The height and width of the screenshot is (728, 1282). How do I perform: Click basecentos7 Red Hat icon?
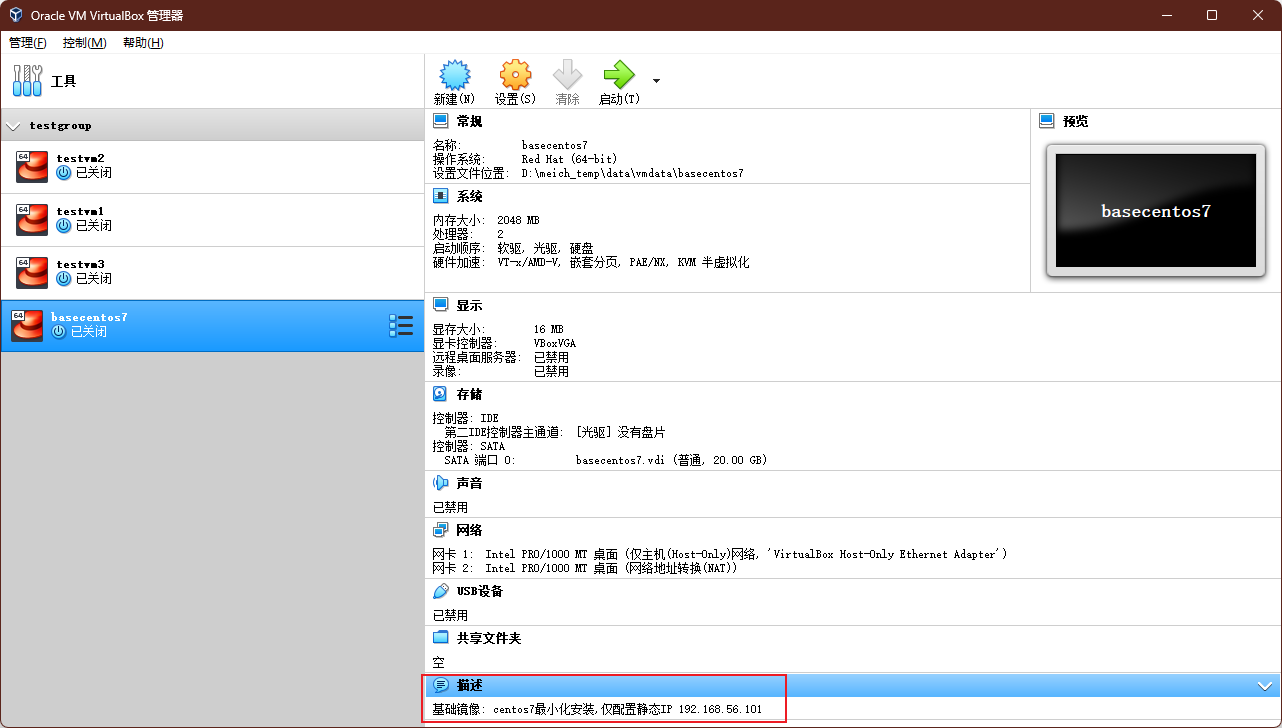point(27,325)
